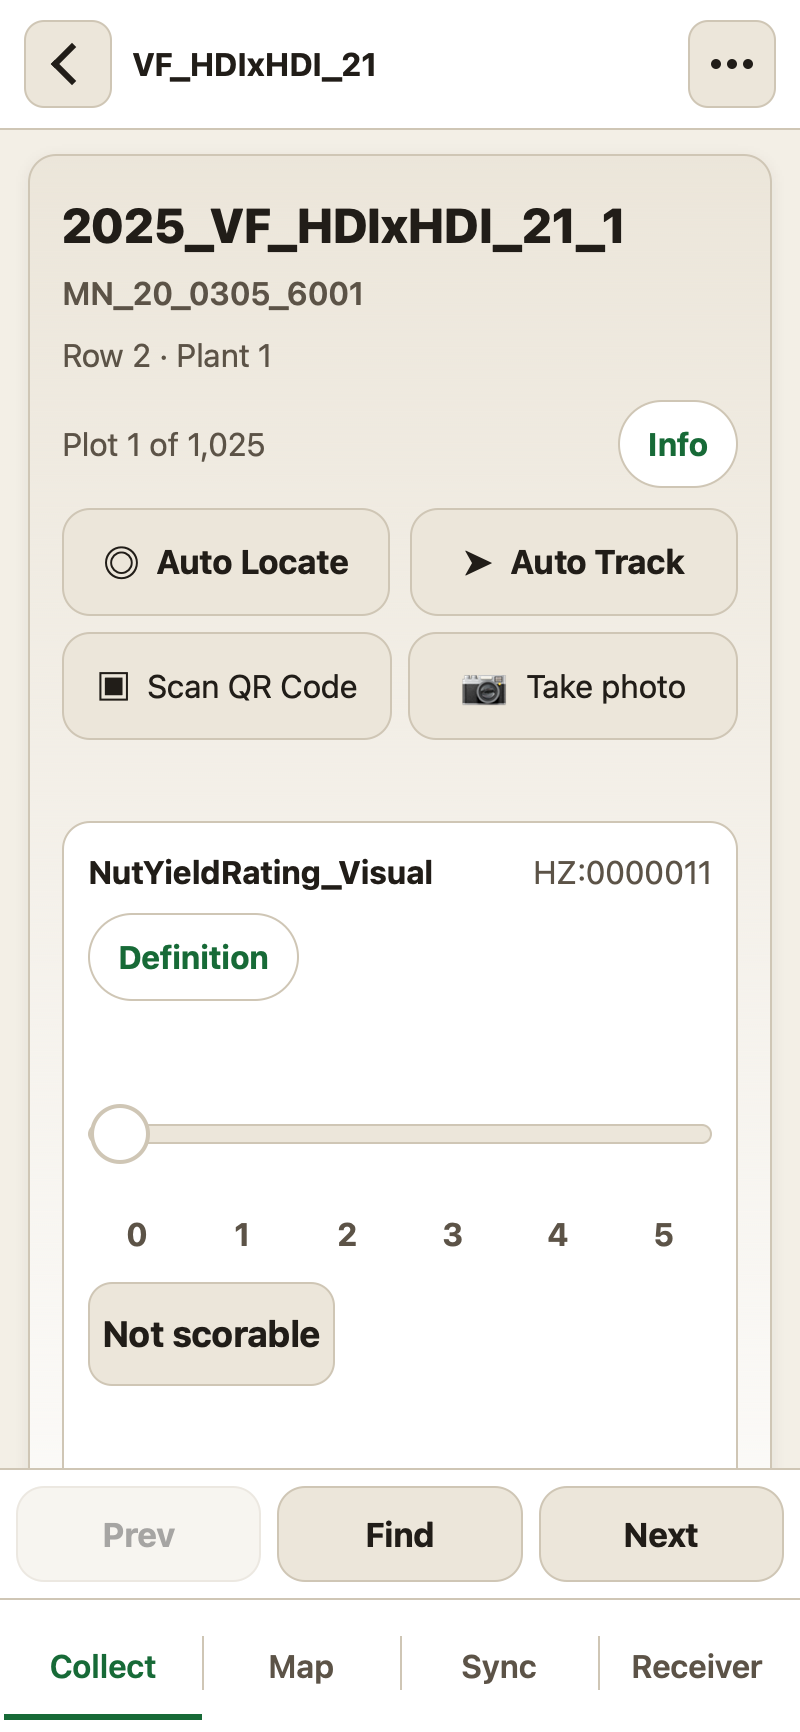Image resolution: width=800 pixels, height=1732 pixels.
Task: View the trait Definition
Action: 194,957
